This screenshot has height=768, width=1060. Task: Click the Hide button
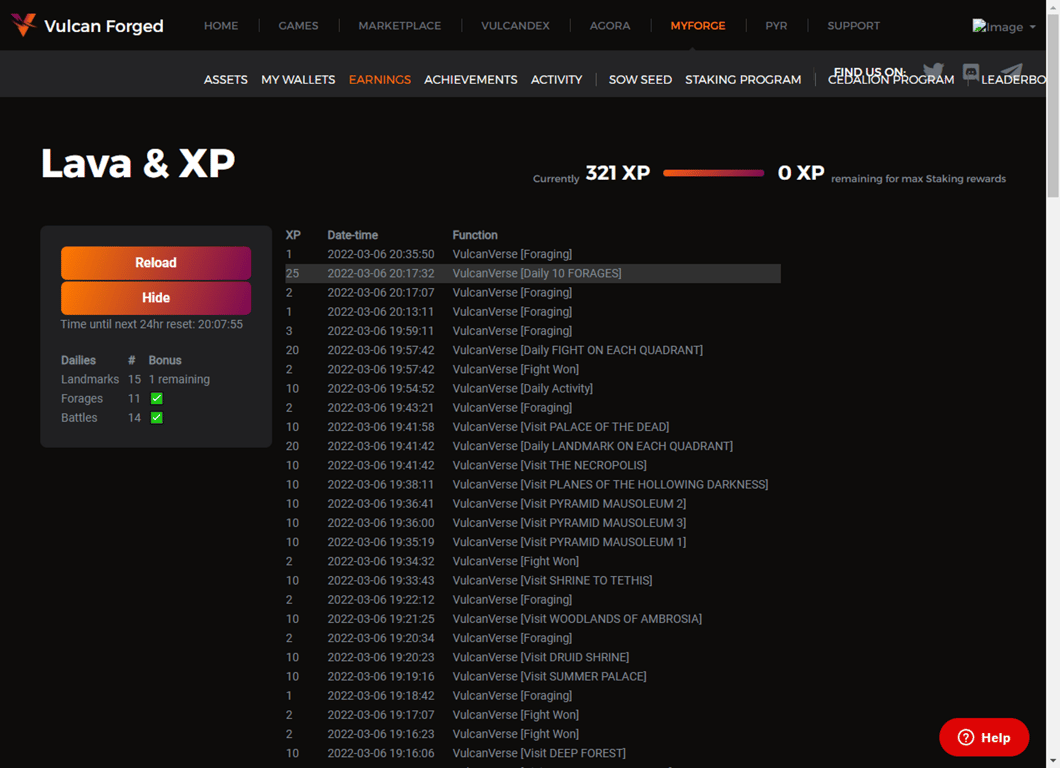(x=156, y=298)
